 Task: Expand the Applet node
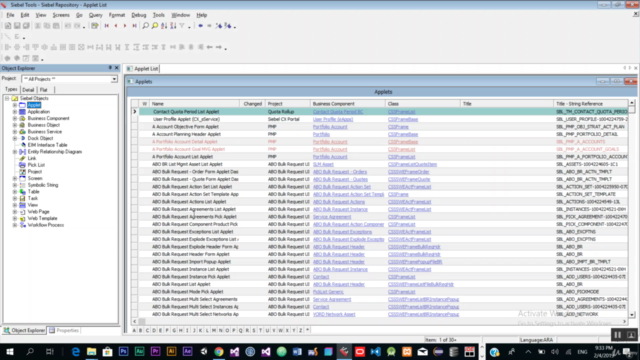tap(15, 105)
